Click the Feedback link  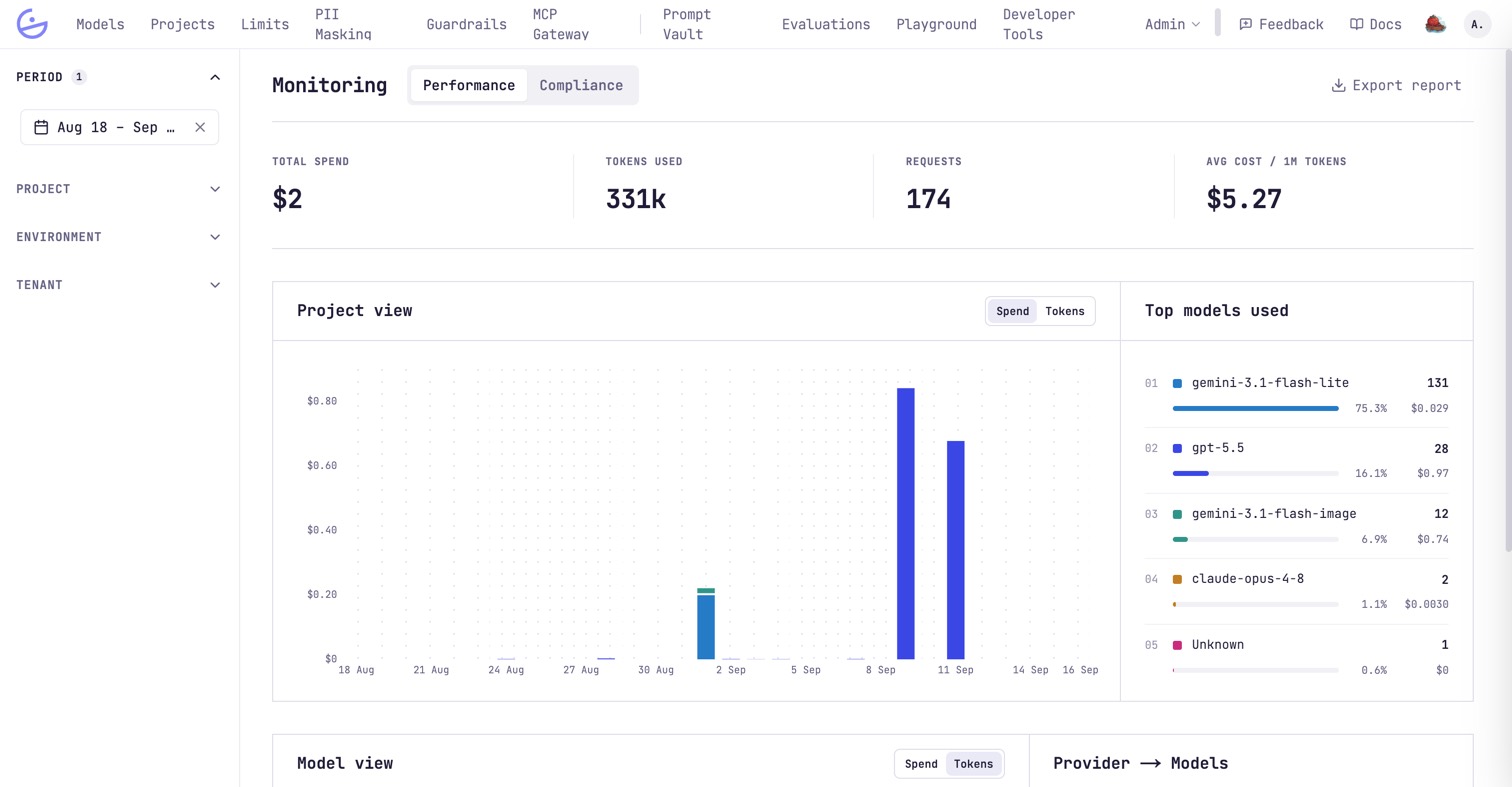click(x=1281, y=24)
